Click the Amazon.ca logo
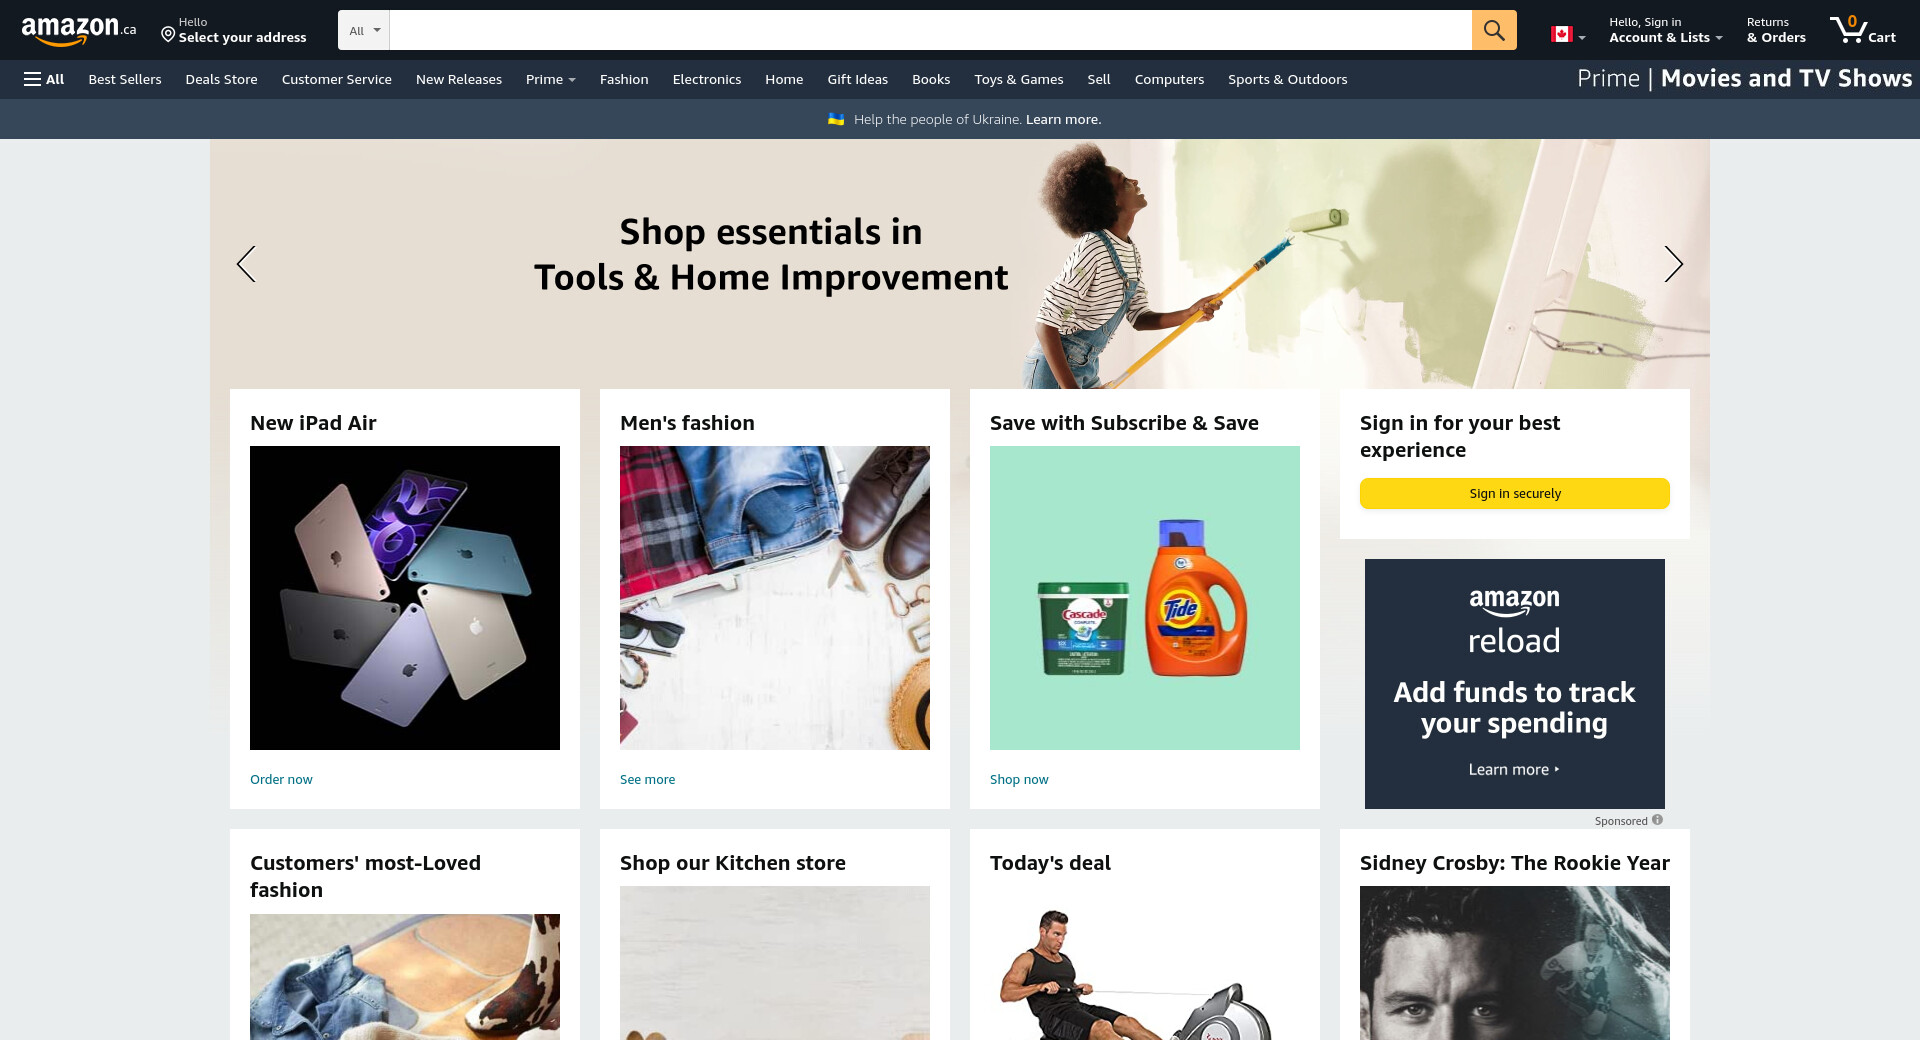The height and width of the screenshot is (1040, 1920). (x=79, y=31)
